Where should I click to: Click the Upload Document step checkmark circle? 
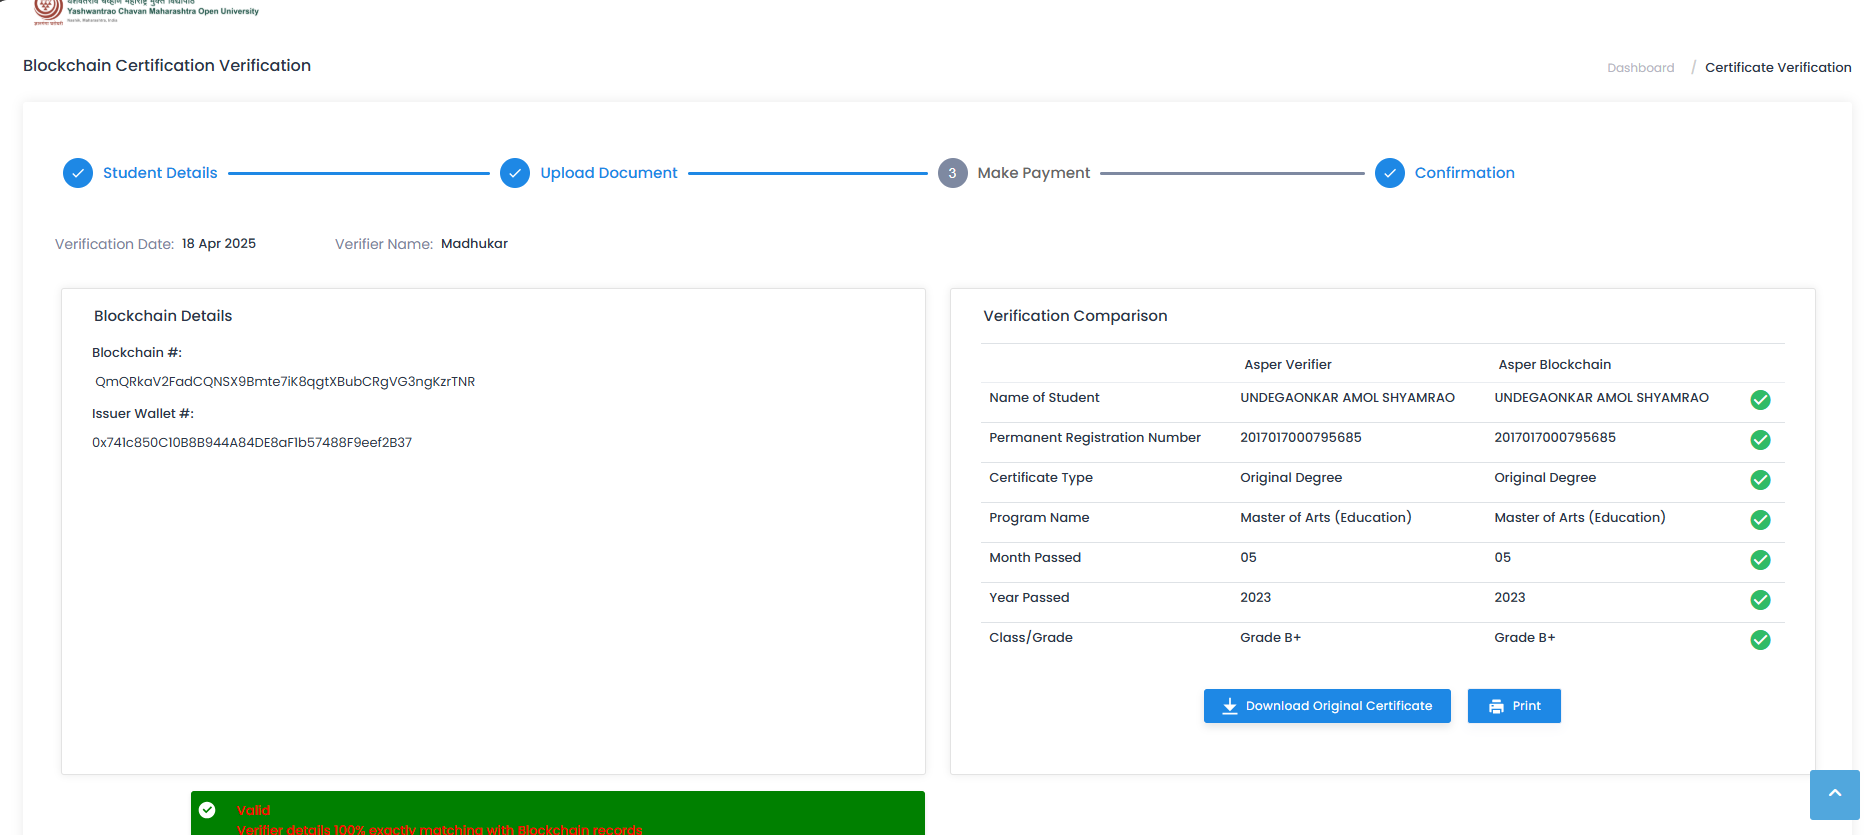pyautogui.click(x=515, y=173)
